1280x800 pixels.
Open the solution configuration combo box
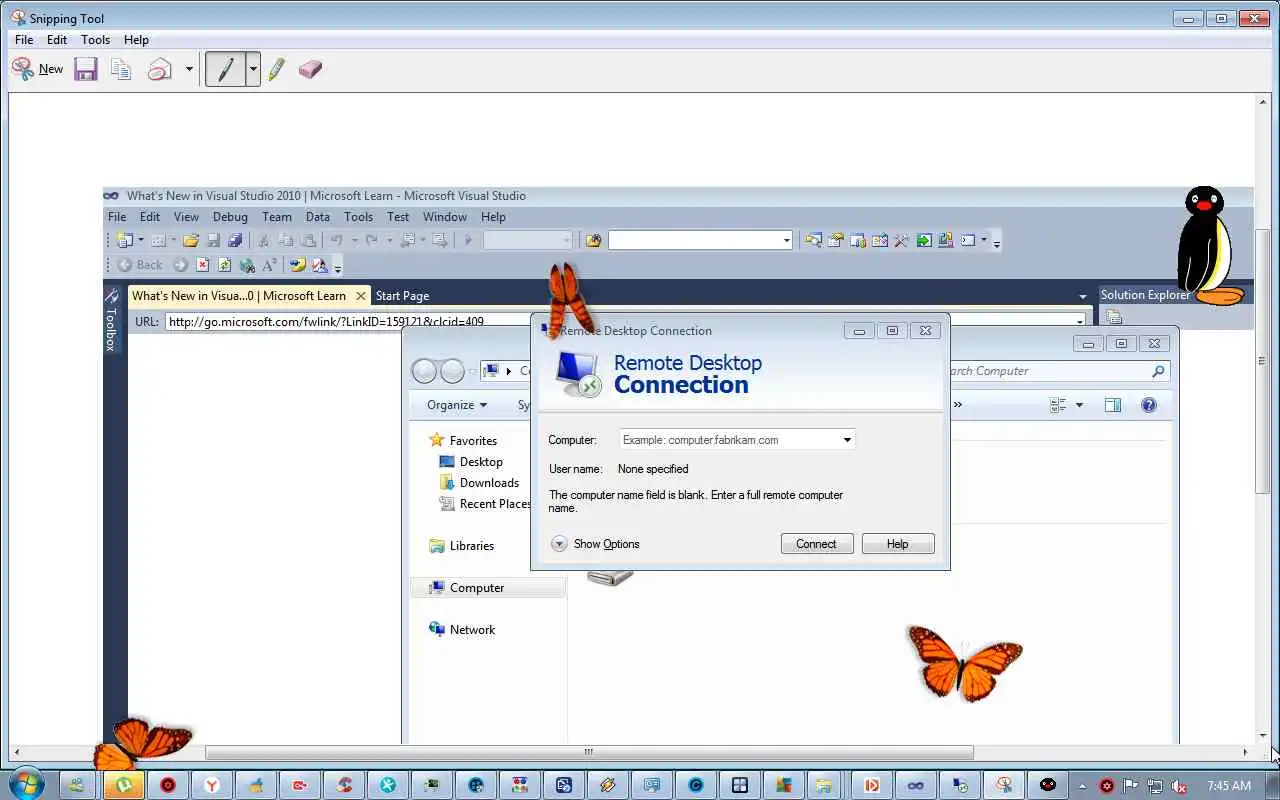pos(528,240)
